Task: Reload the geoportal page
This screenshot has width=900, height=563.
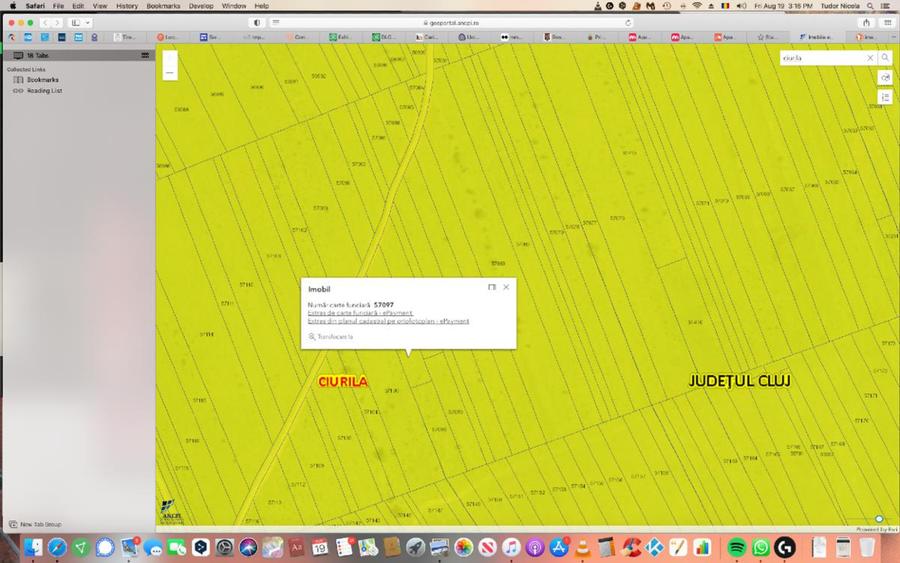Action: [628, 23]
